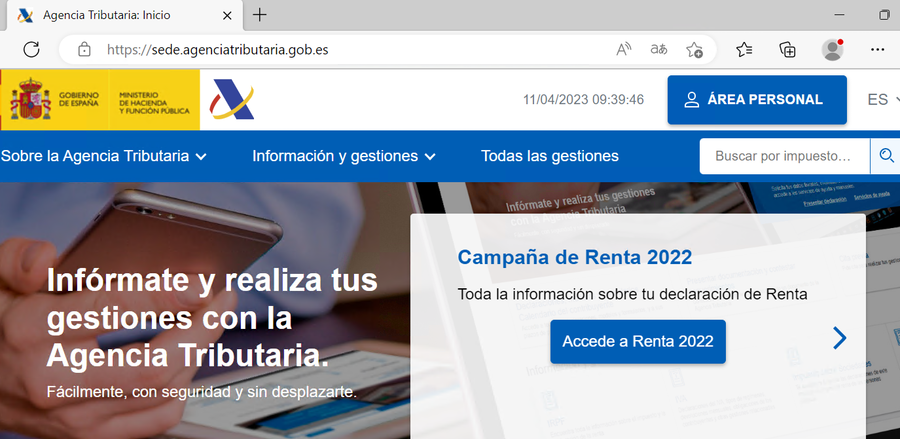Open the browser settings three-dot menu
The width and height of the screenshot is (900, 439).
[x=878, y=49]
